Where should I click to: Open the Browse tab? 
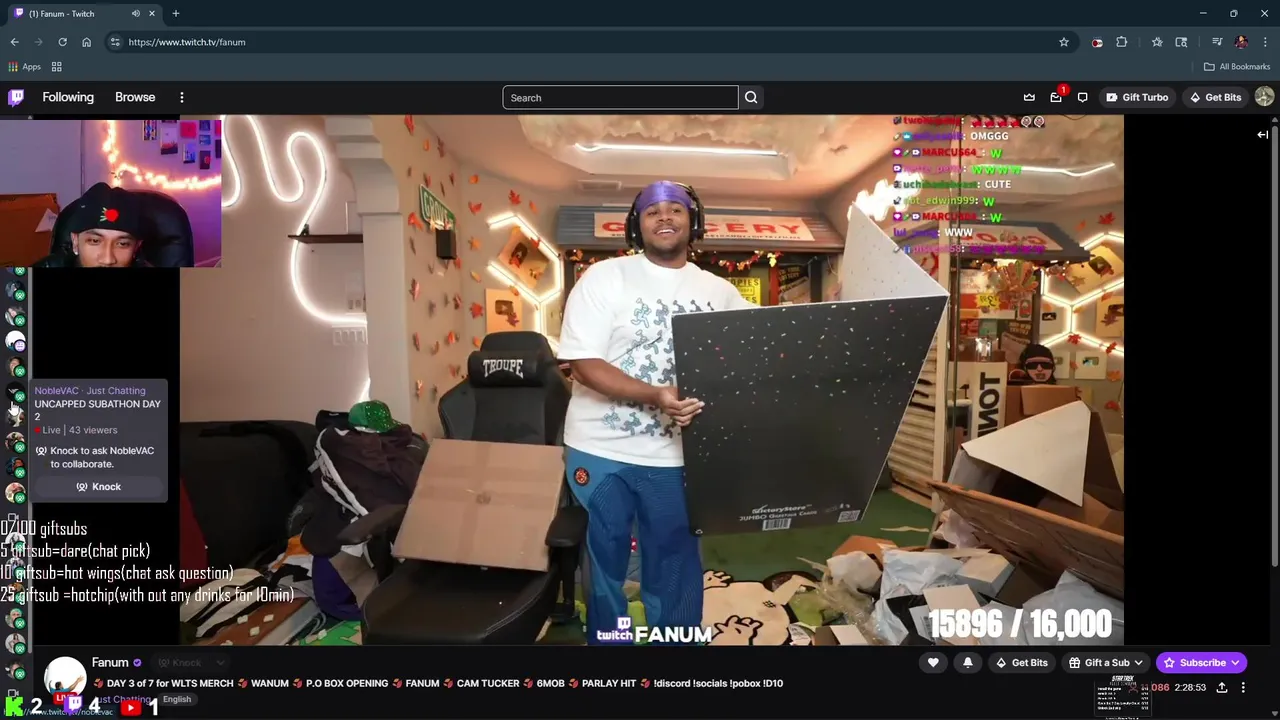click(x=135, y=97)
